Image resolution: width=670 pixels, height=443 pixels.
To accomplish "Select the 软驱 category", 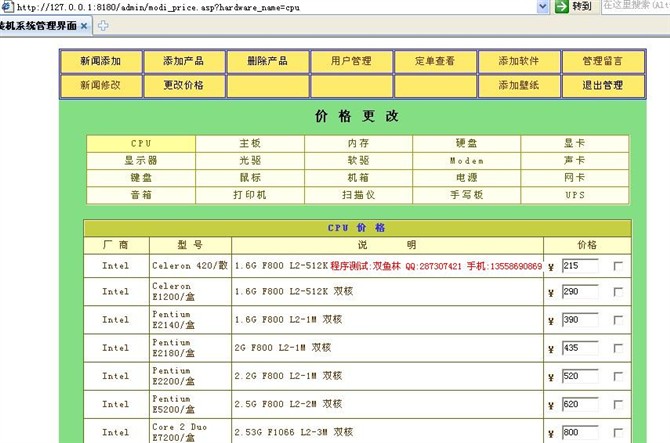I will tap(359, 161).
